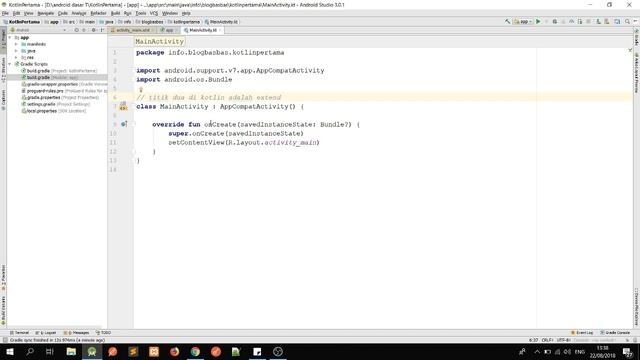
Task: Open the Terminal tool window
Action: click(19, 333)
